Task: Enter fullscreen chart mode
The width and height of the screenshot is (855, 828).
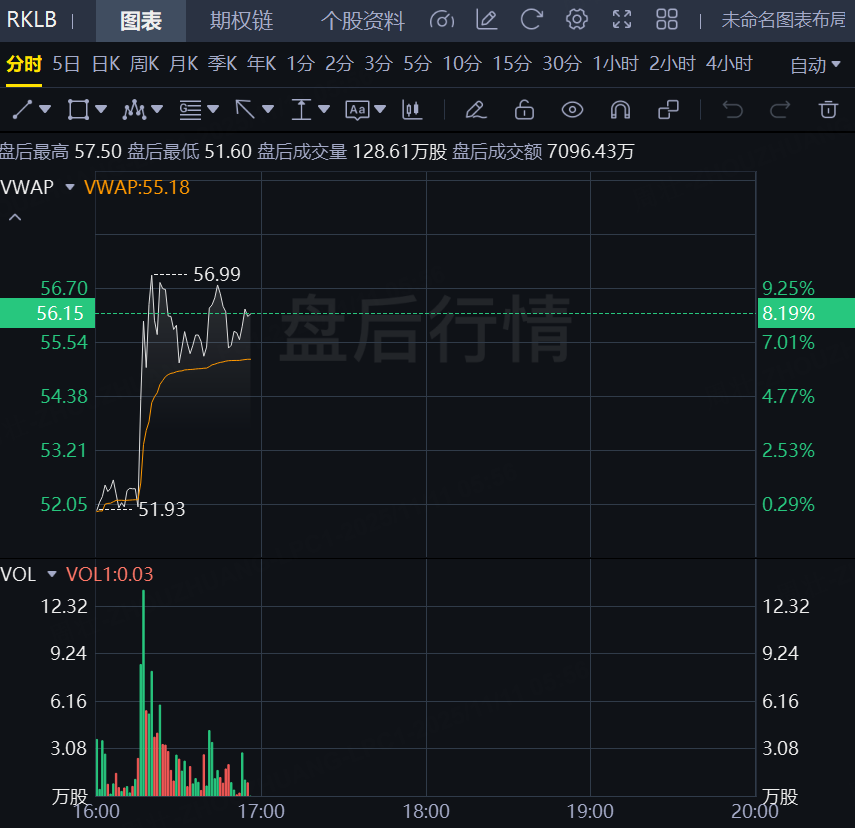Action: click(622, 20)
